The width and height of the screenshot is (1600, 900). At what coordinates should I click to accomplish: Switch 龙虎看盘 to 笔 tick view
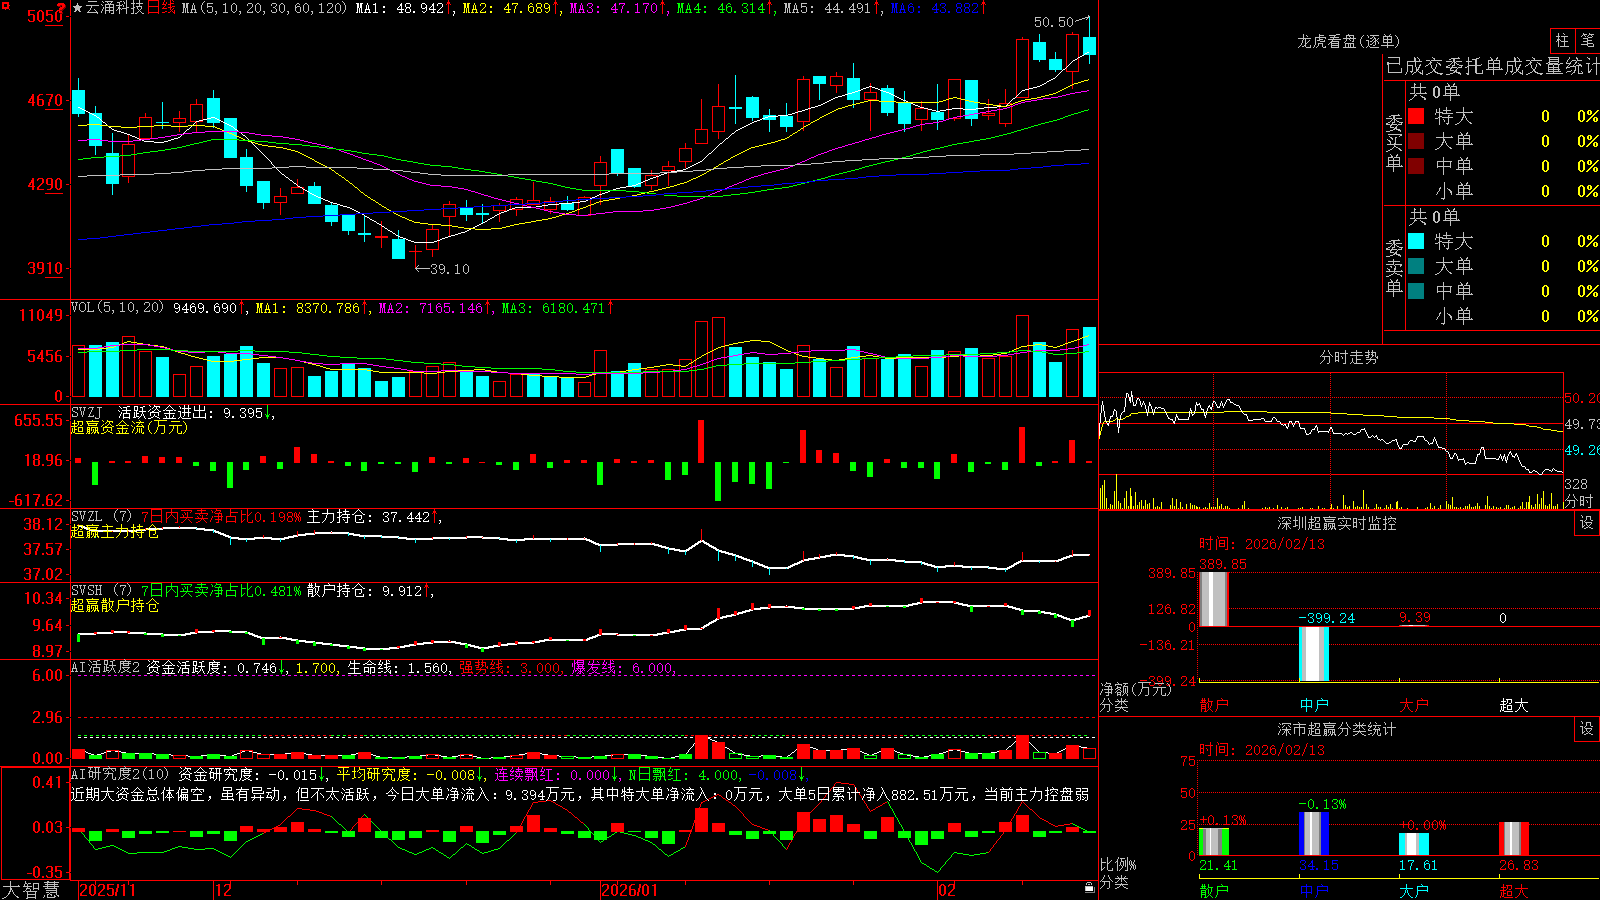[1588, 40]
